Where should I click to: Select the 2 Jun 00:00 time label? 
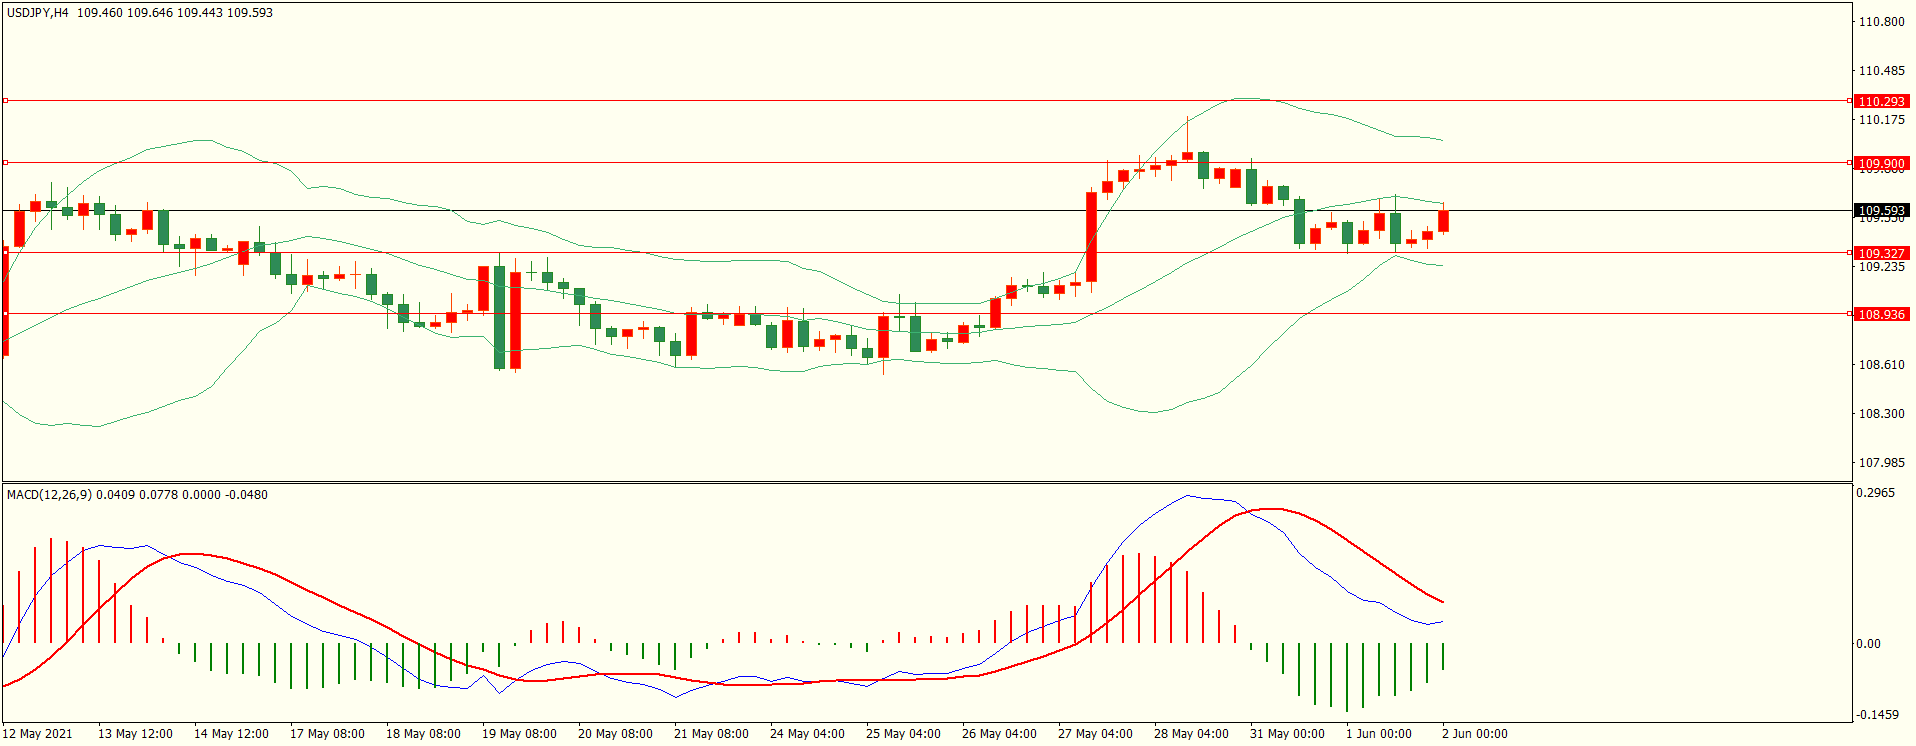tap(1474, 734)
